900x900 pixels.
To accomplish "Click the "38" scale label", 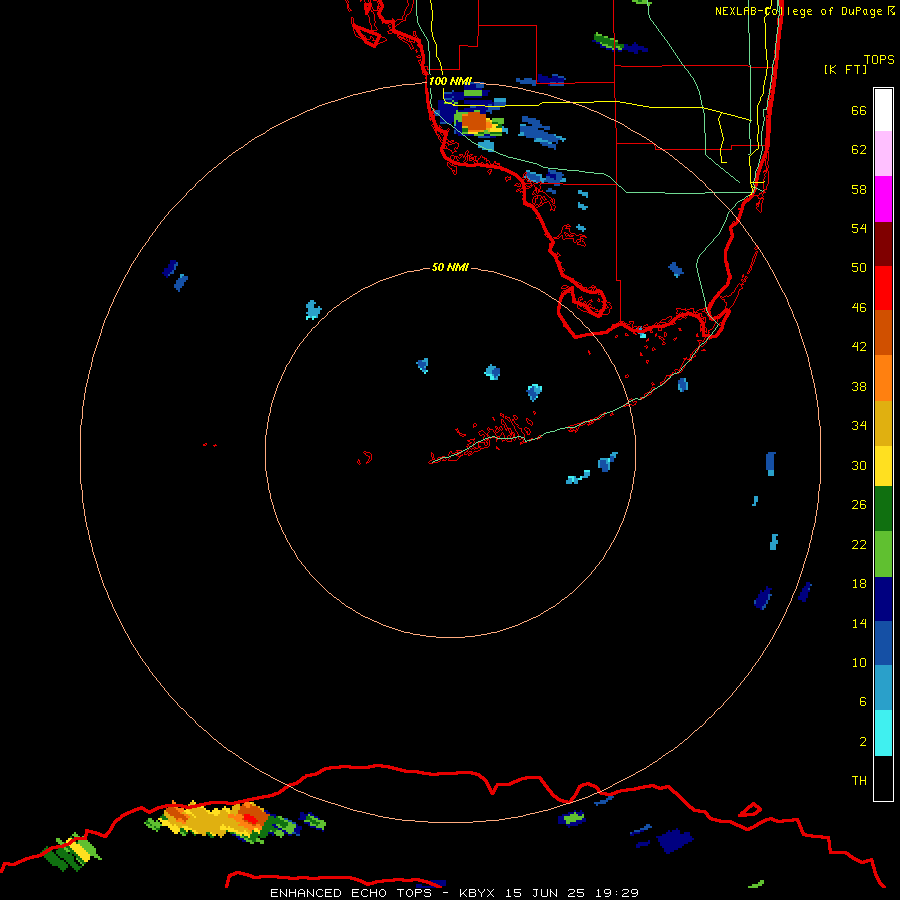I will click(859, 387).
